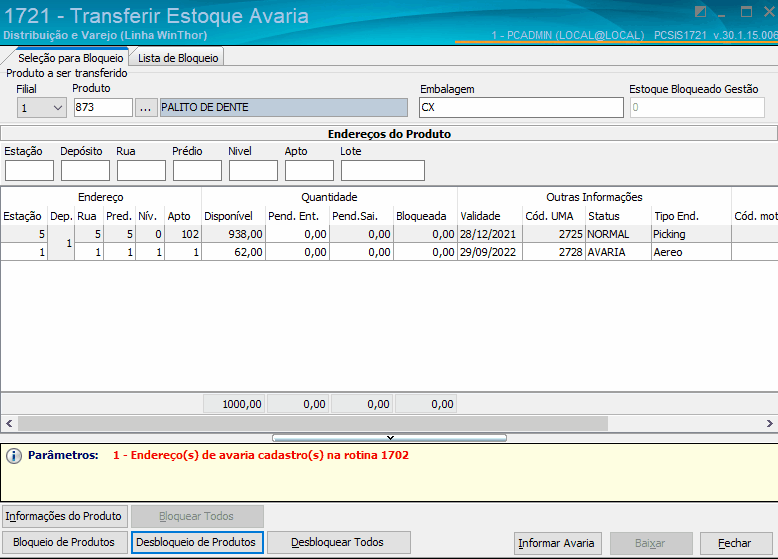This screenshot has height=559, width=778.
Task: Click the Bloqueada column header
Action: pyautogui.click(x=425, y=216)
